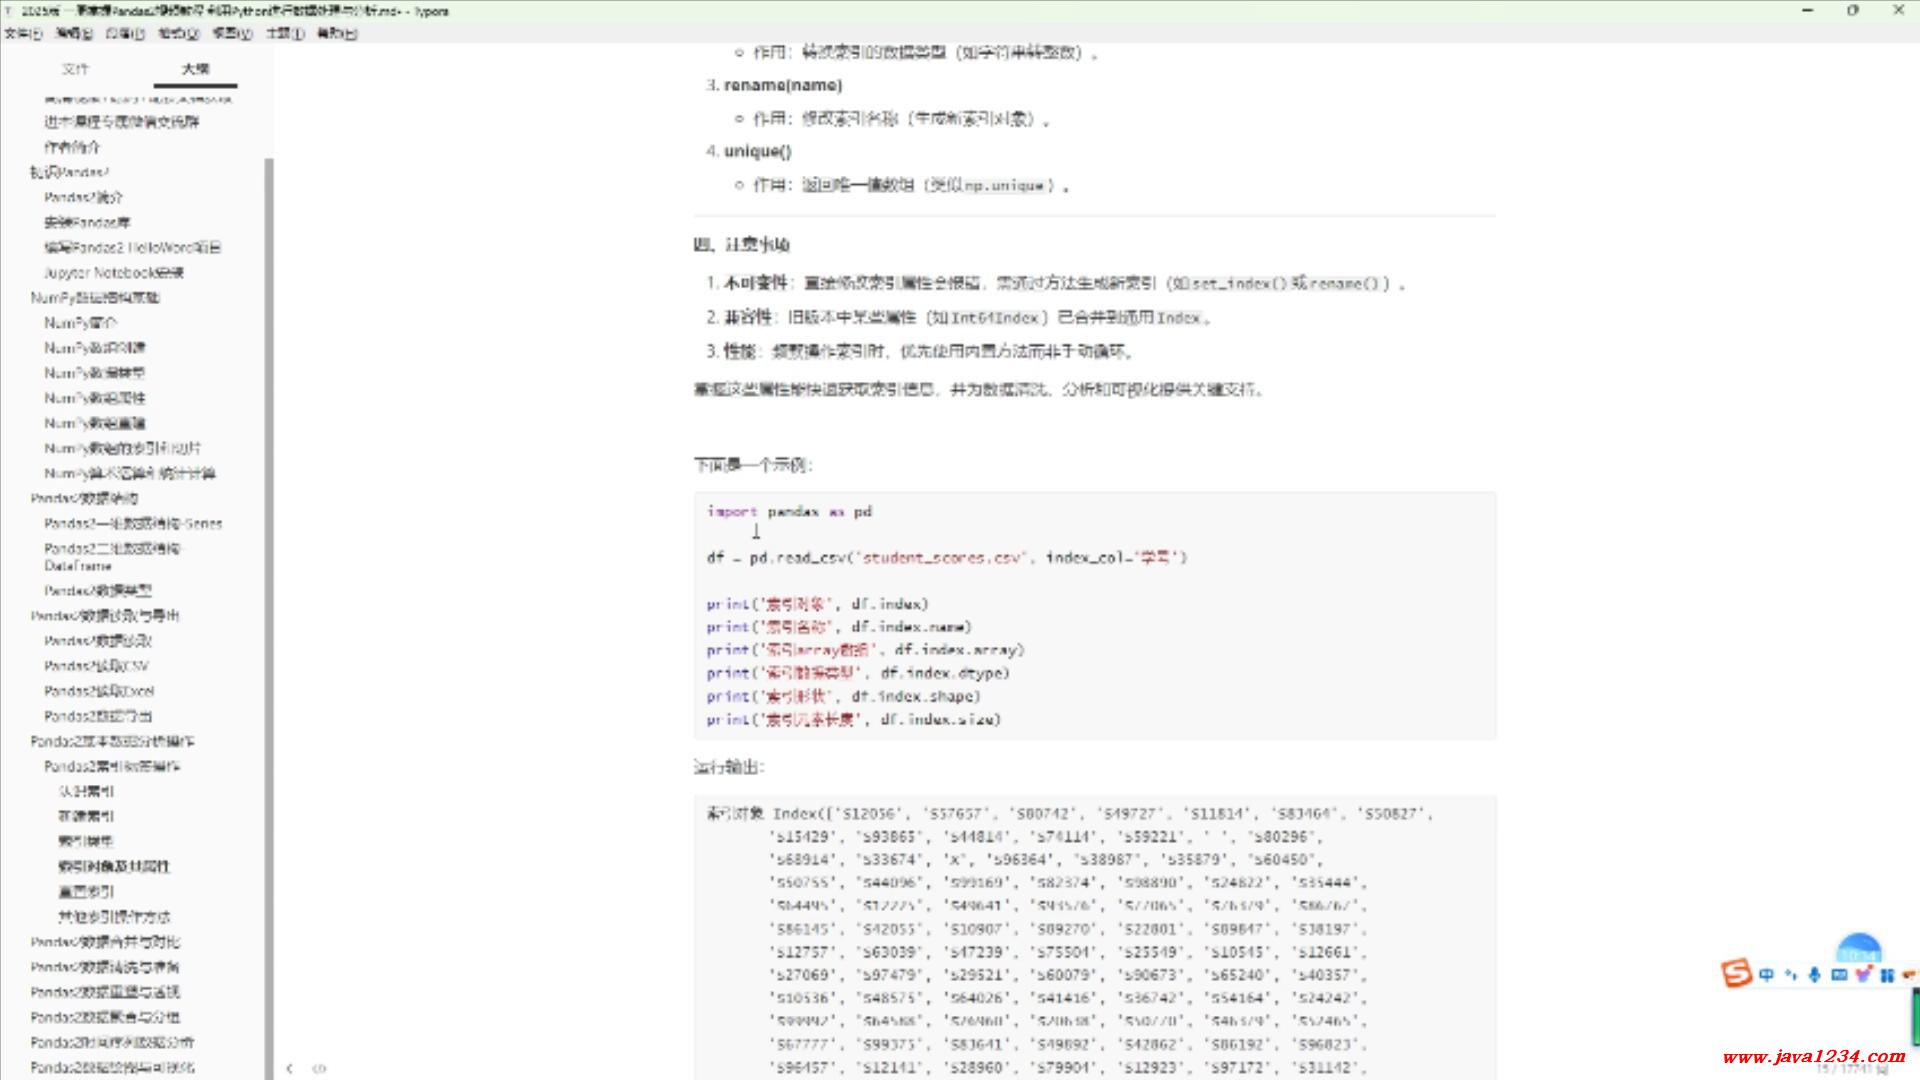Click the Typora app icon in title bar

[x=9, y=11]
